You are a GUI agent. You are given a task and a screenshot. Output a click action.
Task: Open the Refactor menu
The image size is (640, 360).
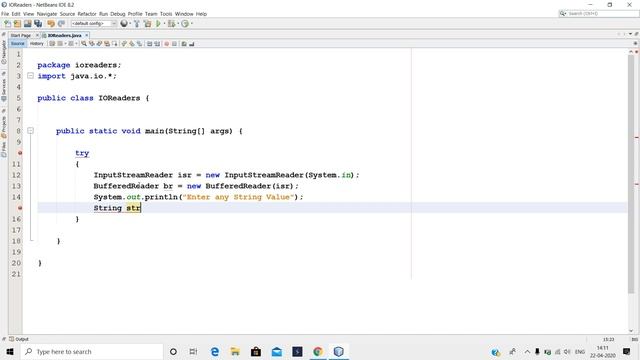point(87,14)
